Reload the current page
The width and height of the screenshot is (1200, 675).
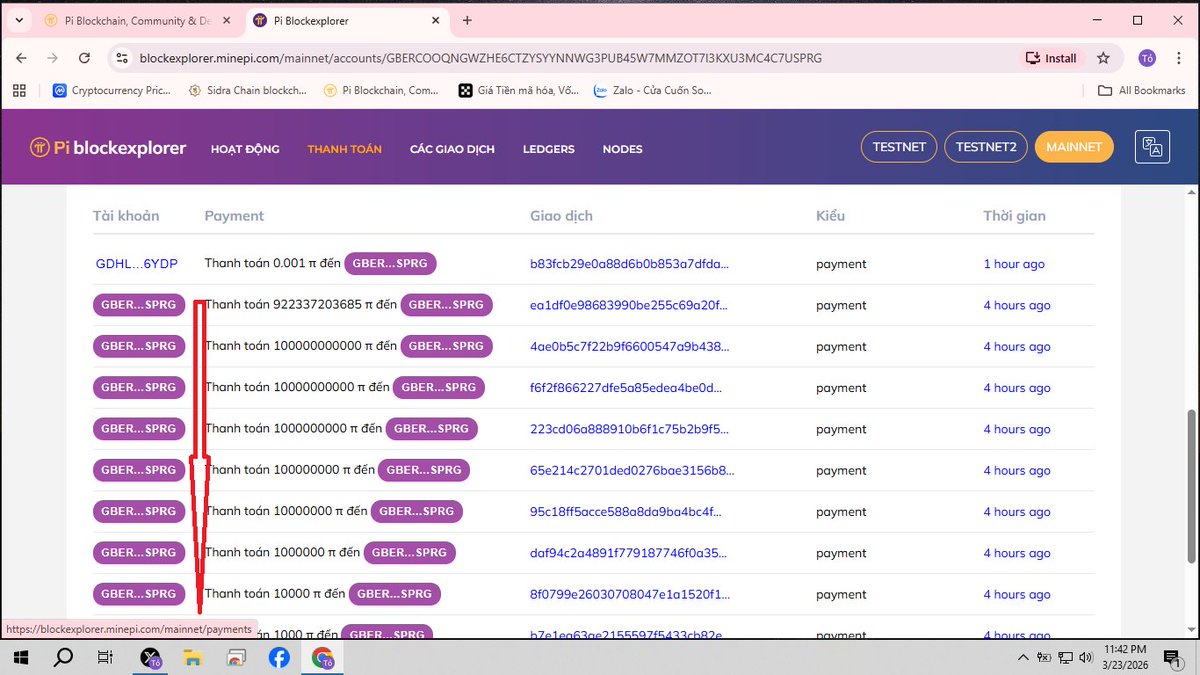85,58
